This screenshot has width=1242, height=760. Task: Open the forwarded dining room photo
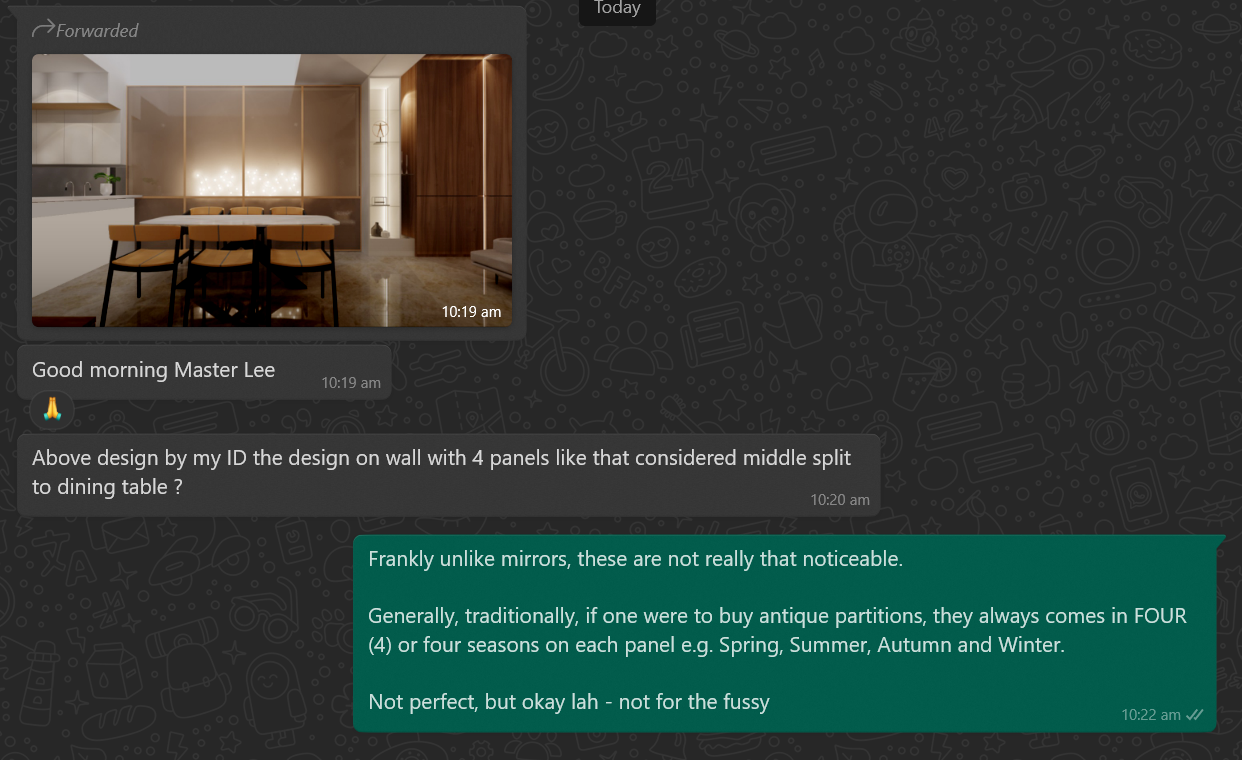coord(272,190)
